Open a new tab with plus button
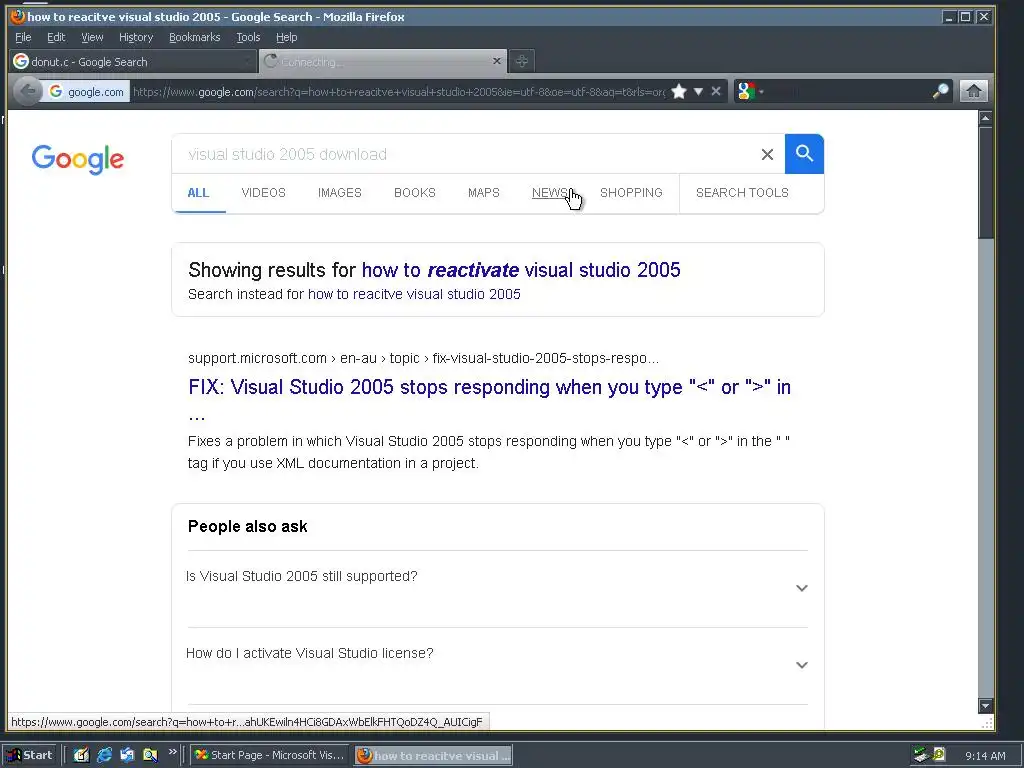 (x=521, y=61)
